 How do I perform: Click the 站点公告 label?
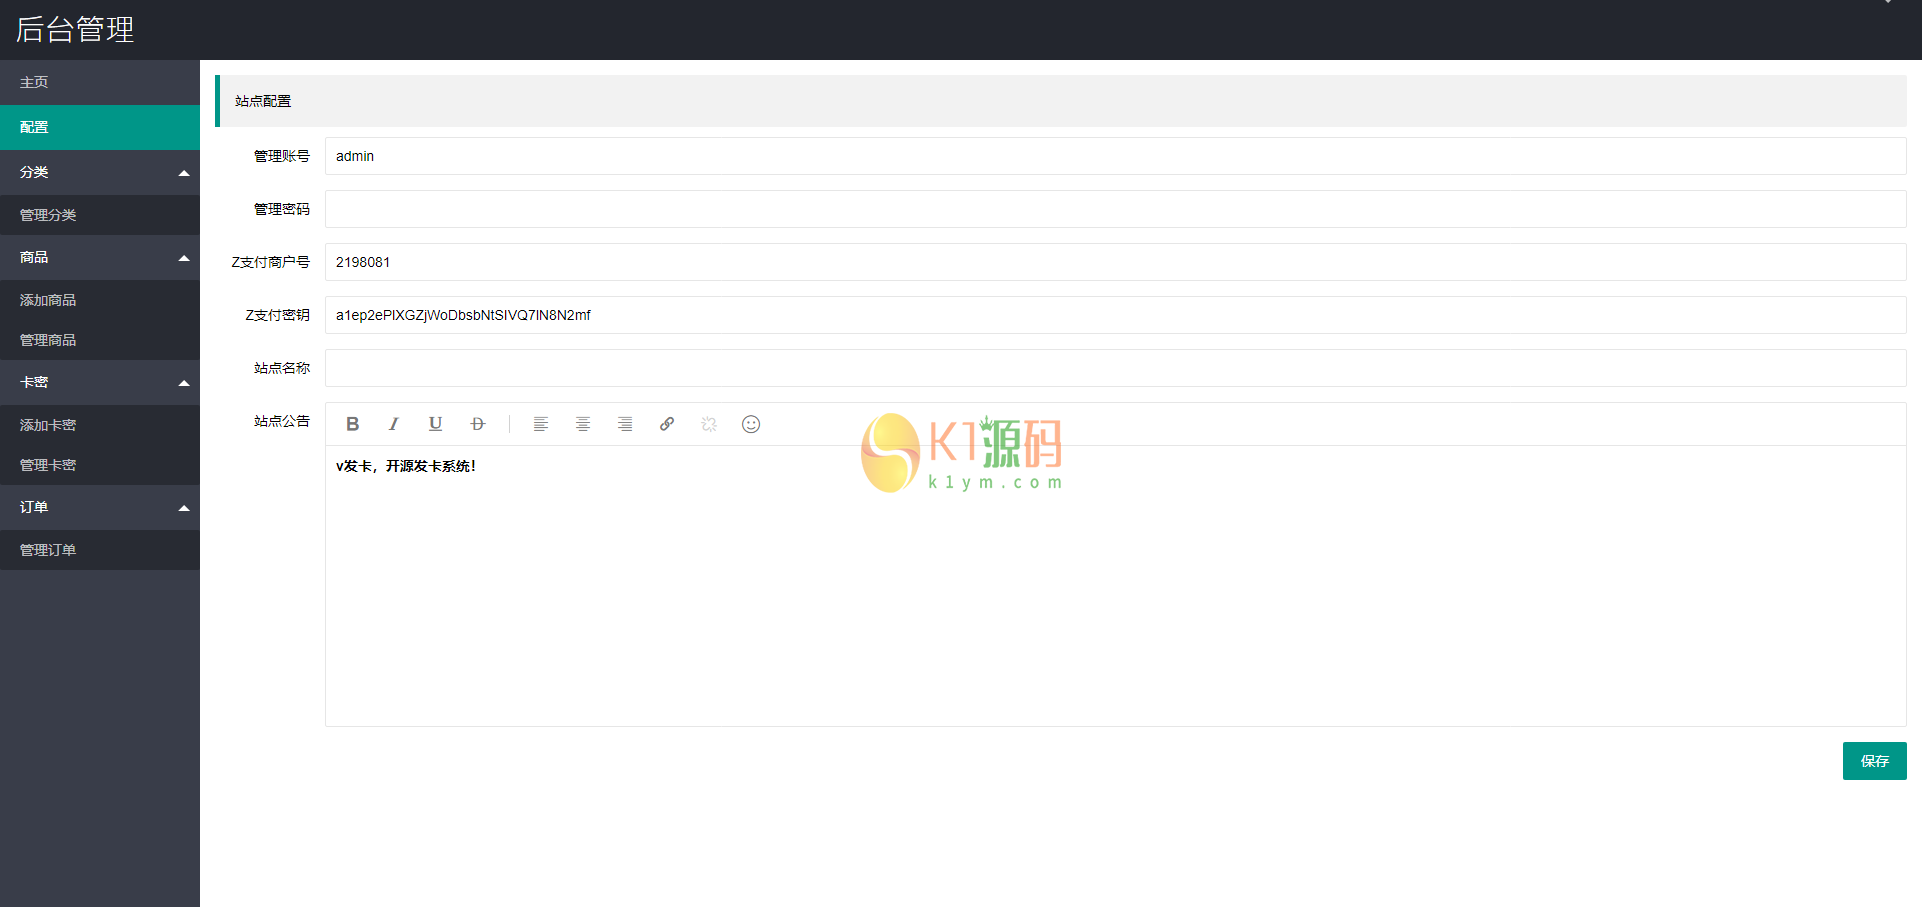(282, 421)
